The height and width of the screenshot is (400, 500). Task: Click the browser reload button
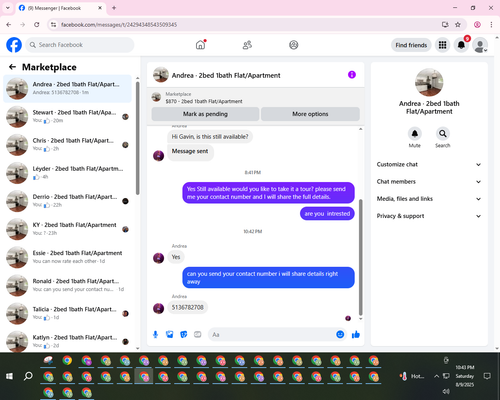[37, 25]
